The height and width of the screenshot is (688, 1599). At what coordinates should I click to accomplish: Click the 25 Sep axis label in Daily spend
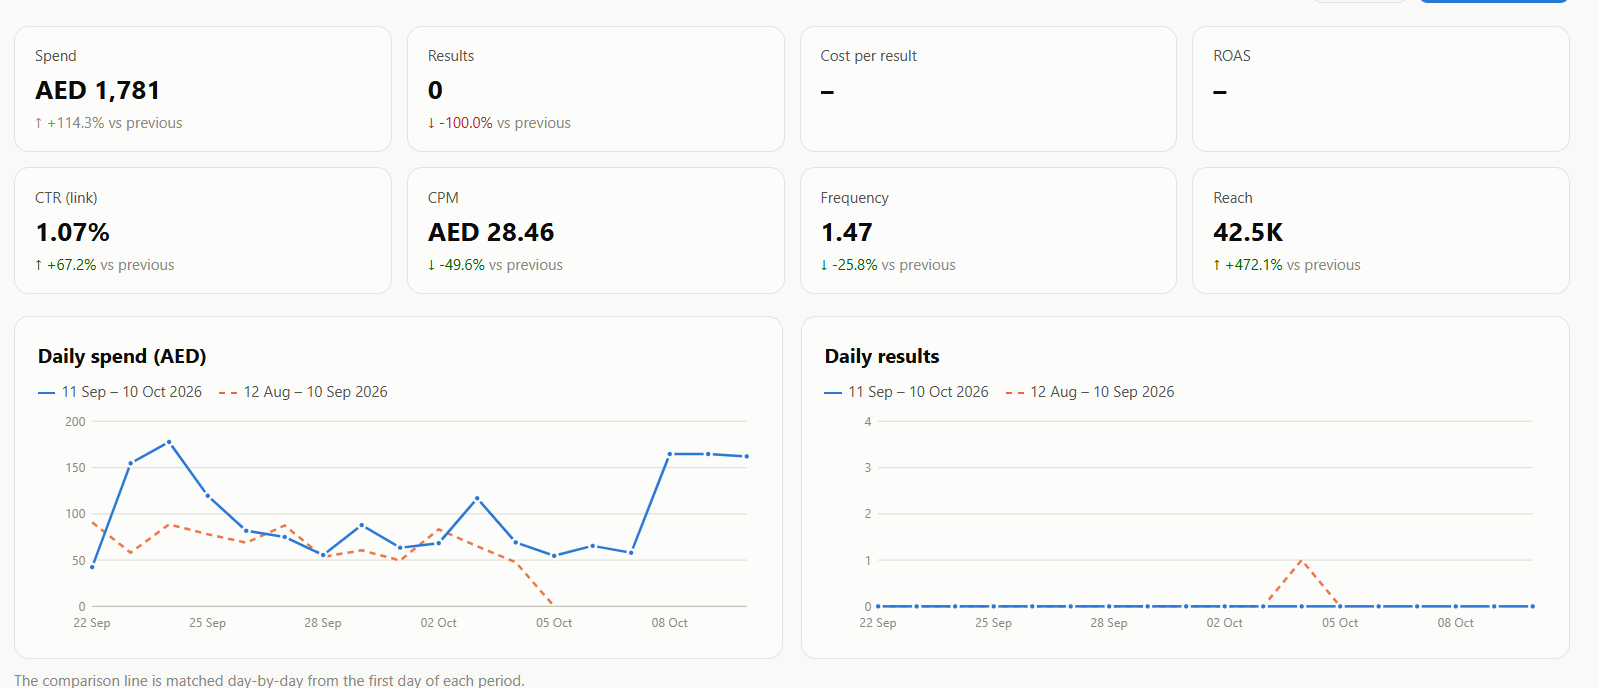pyautogui.click(x=208, y=623)
